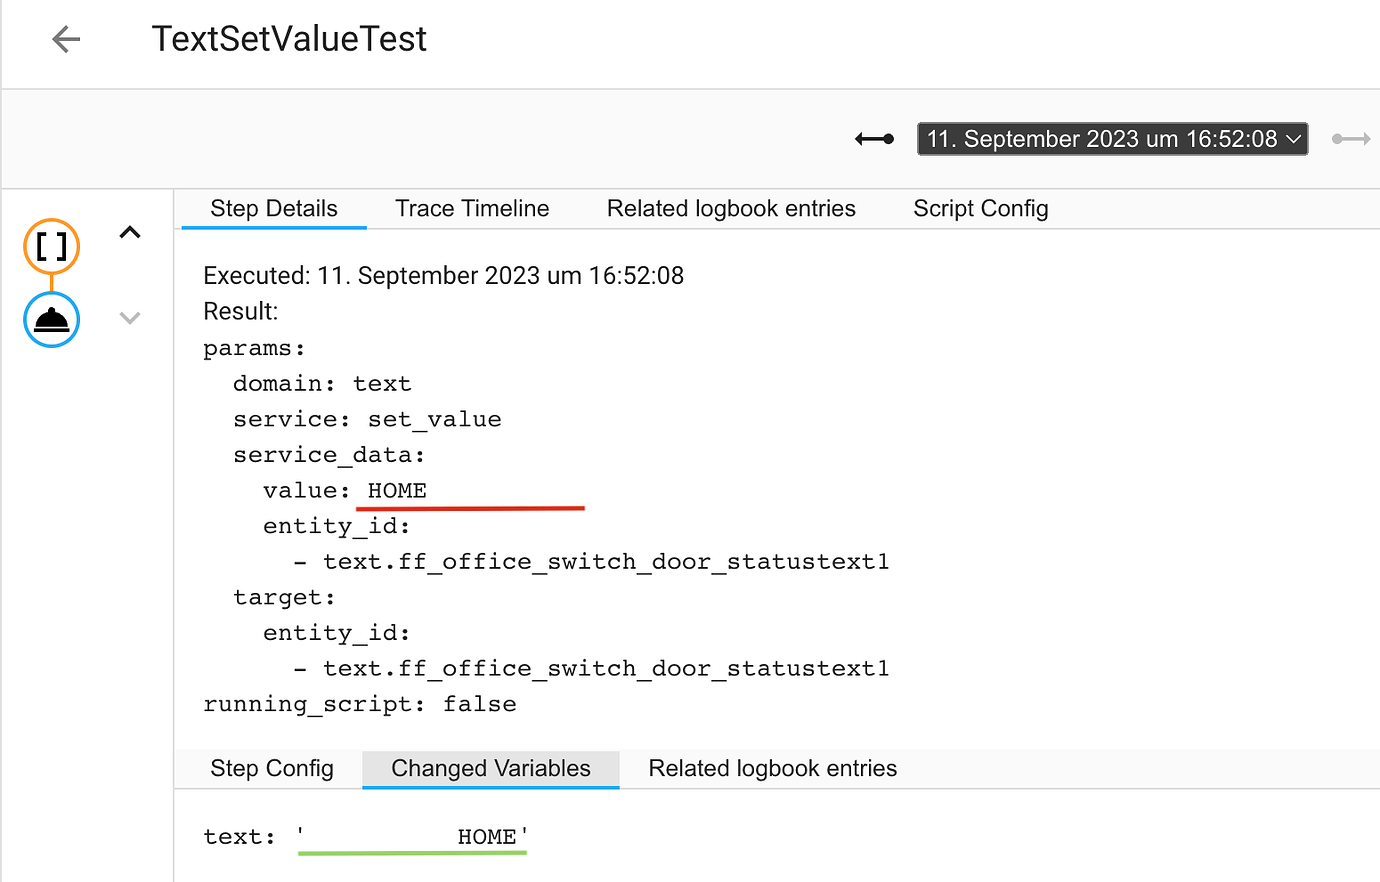The image size is (1380, 882).
Task: Click the underlined HOME value in service_data
Action: 396,490
